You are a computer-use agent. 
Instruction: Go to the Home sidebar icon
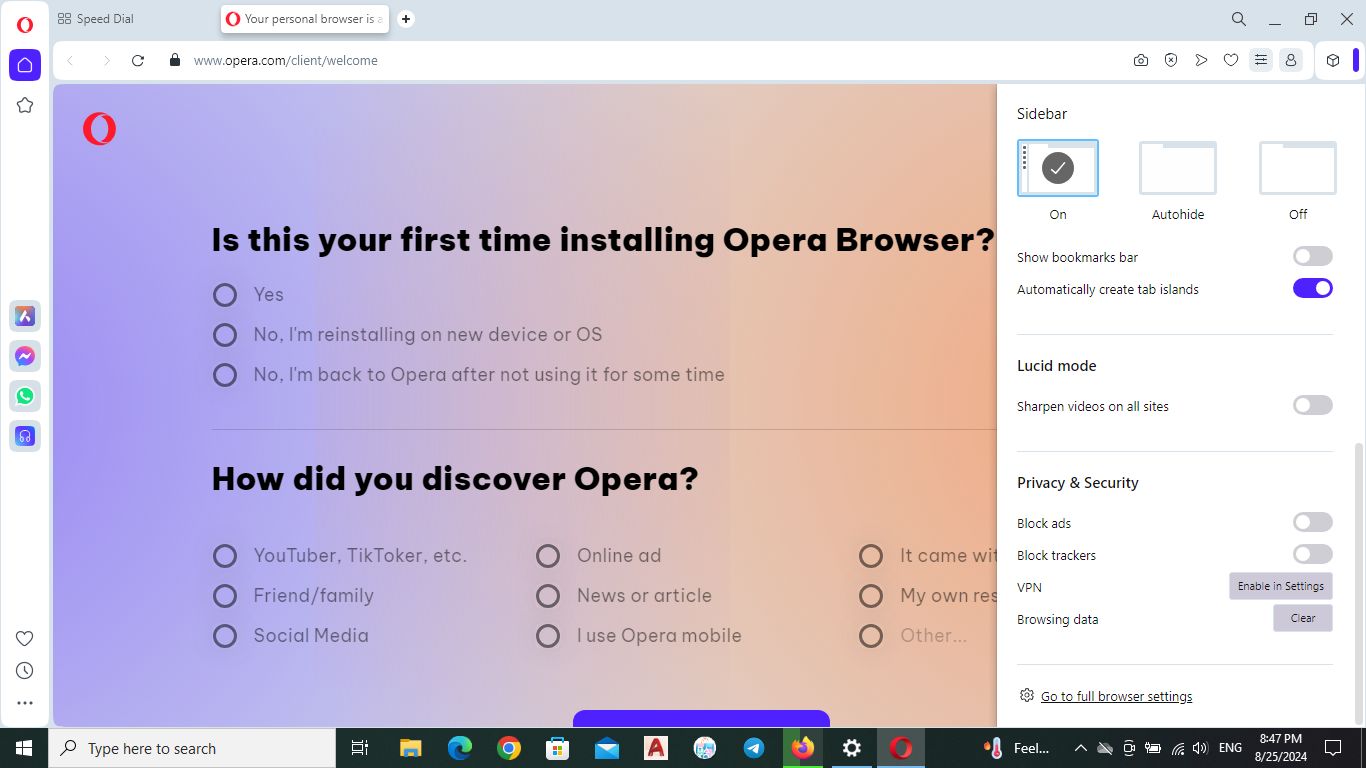25,65
